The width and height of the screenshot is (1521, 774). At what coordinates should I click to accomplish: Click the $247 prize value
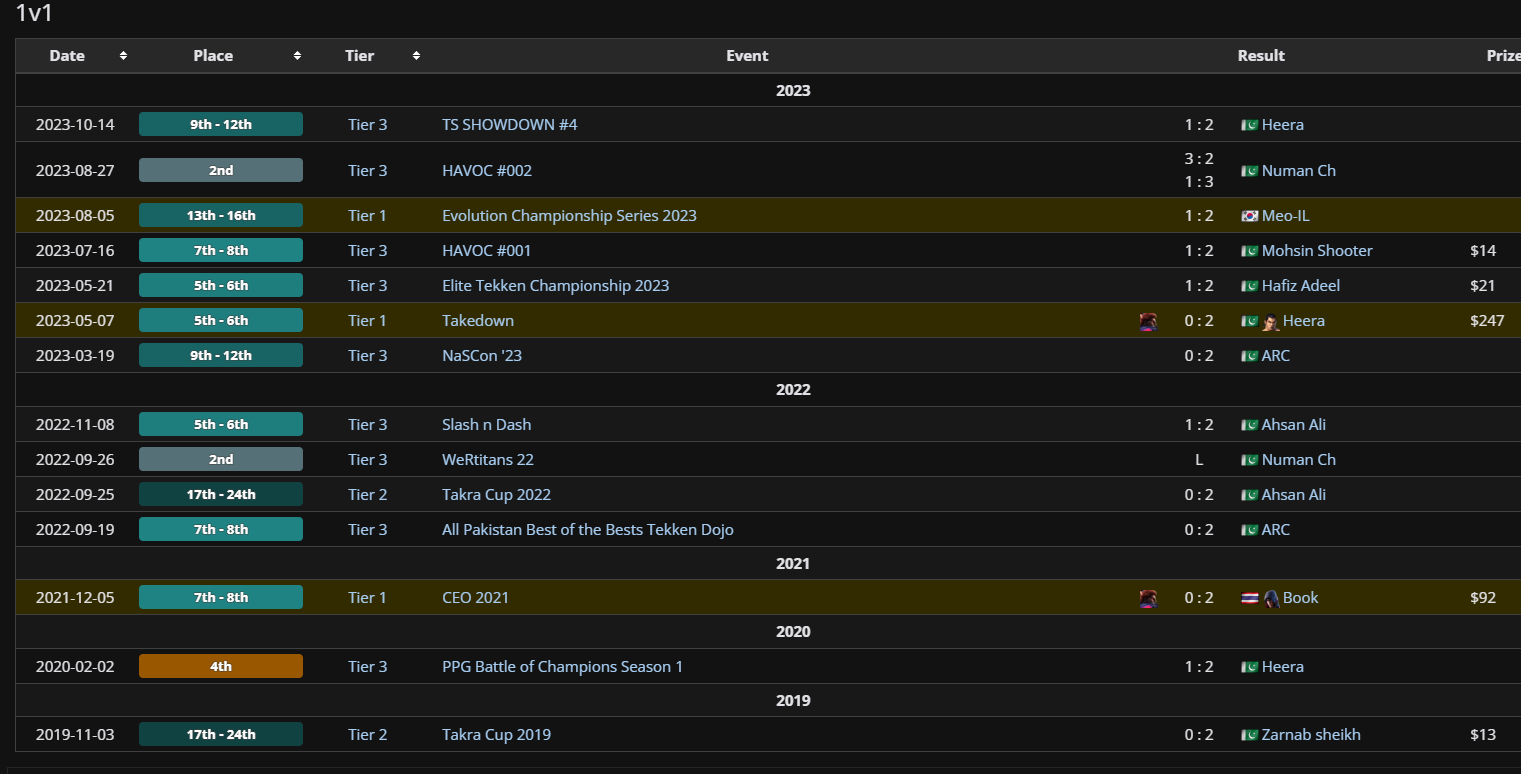coord(1487,321)
